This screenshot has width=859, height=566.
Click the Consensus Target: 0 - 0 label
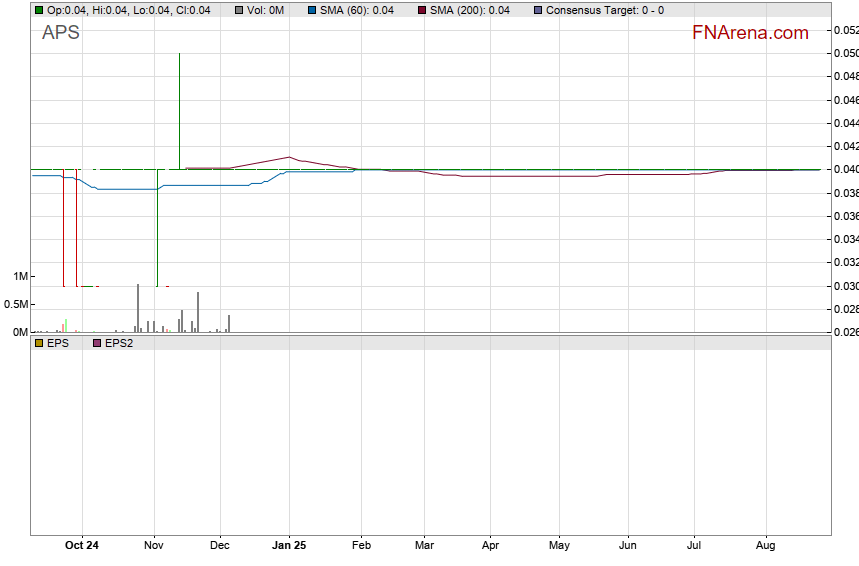tap(604, 10)
